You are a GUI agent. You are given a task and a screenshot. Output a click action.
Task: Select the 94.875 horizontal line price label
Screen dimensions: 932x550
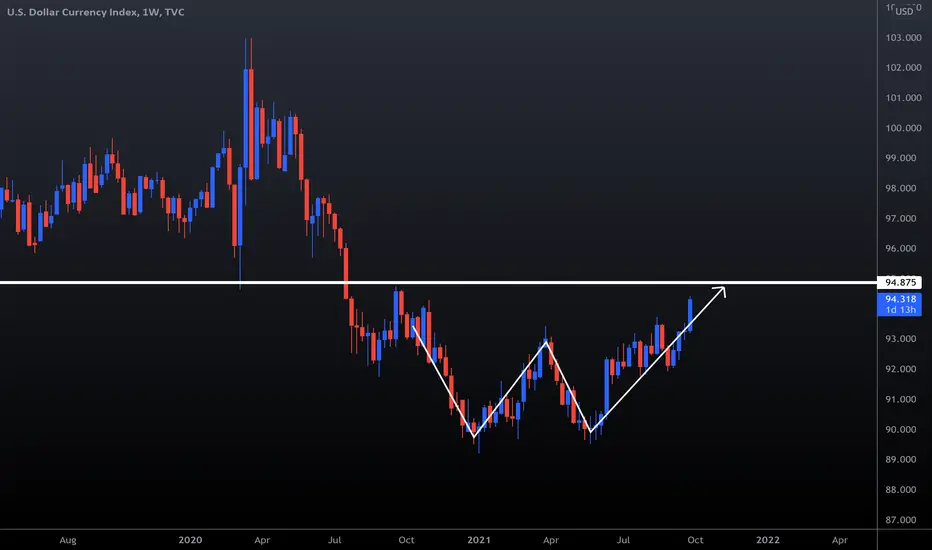(900, 282)
